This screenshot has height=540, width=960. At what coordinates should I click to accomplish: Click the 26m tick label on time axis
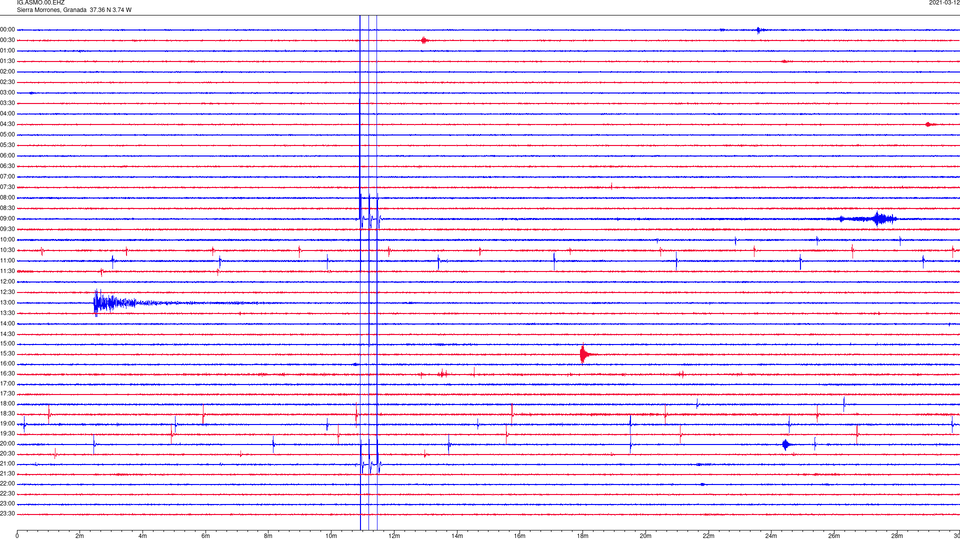tap(834, 536)
